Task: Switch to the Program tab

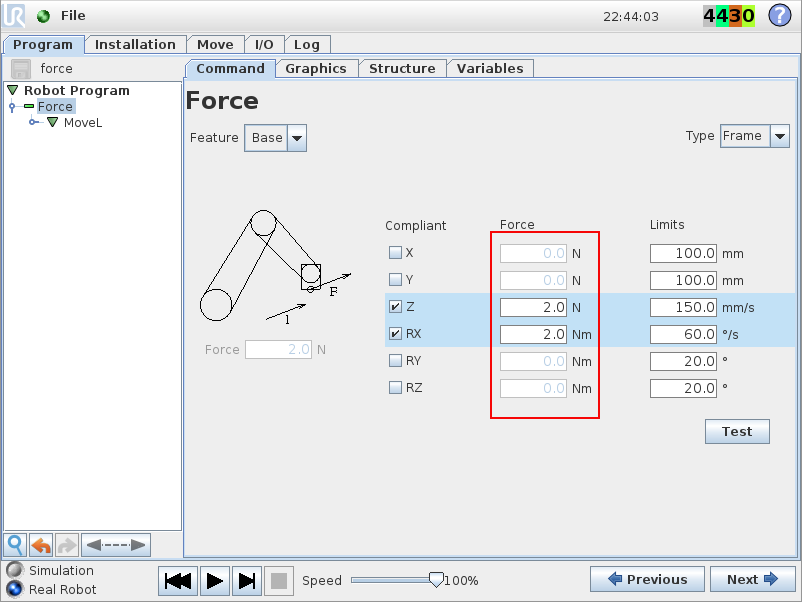Action: point(43,44)
